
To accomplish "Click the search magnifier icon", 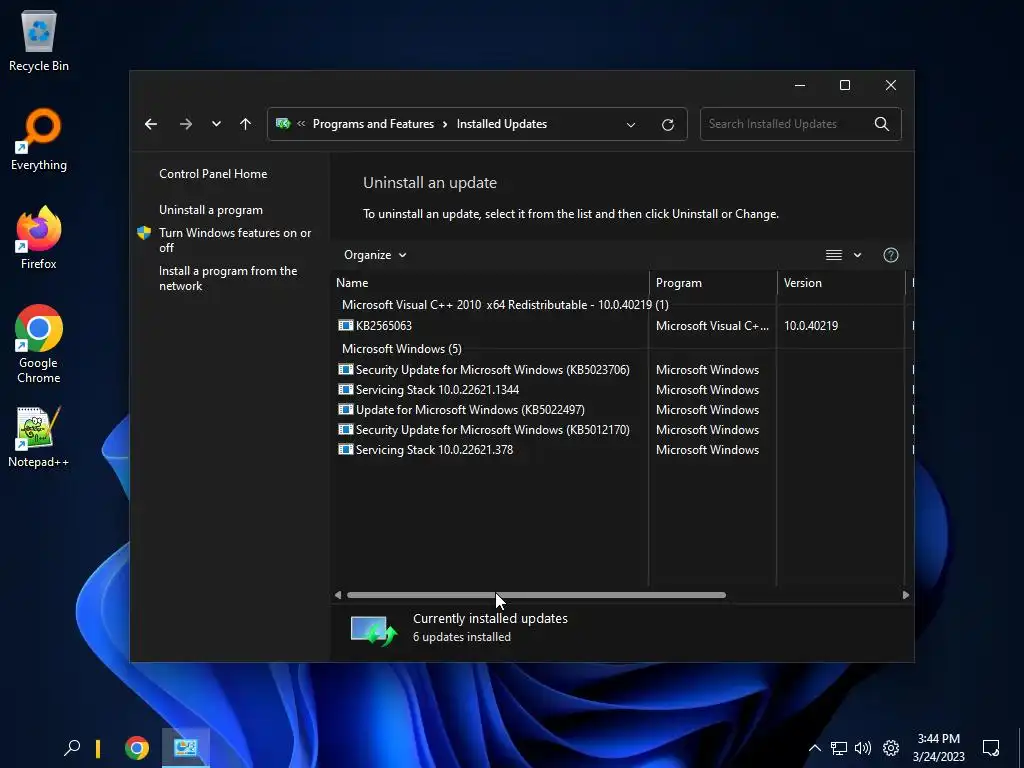I will click(882, 124).
